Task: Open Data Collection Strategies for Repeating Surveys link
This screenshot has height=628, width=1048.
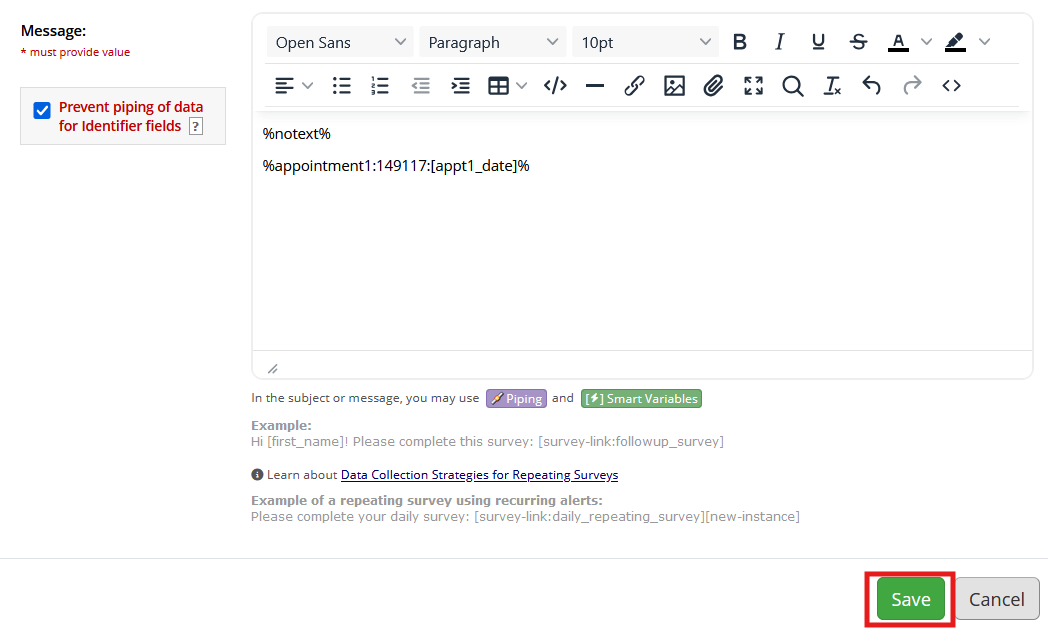Action: [479, 475]
